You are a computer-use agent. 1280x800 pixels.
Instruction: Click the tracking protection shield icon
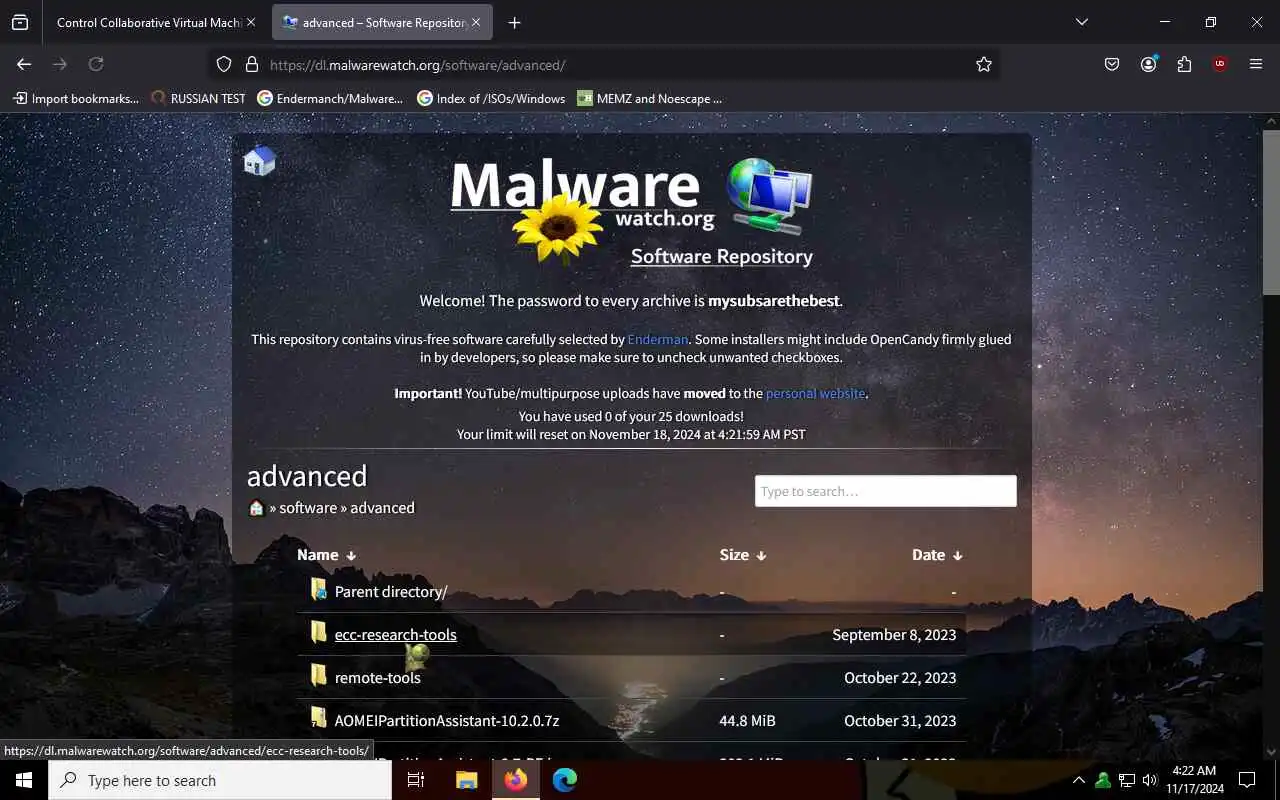coord(224,64)
